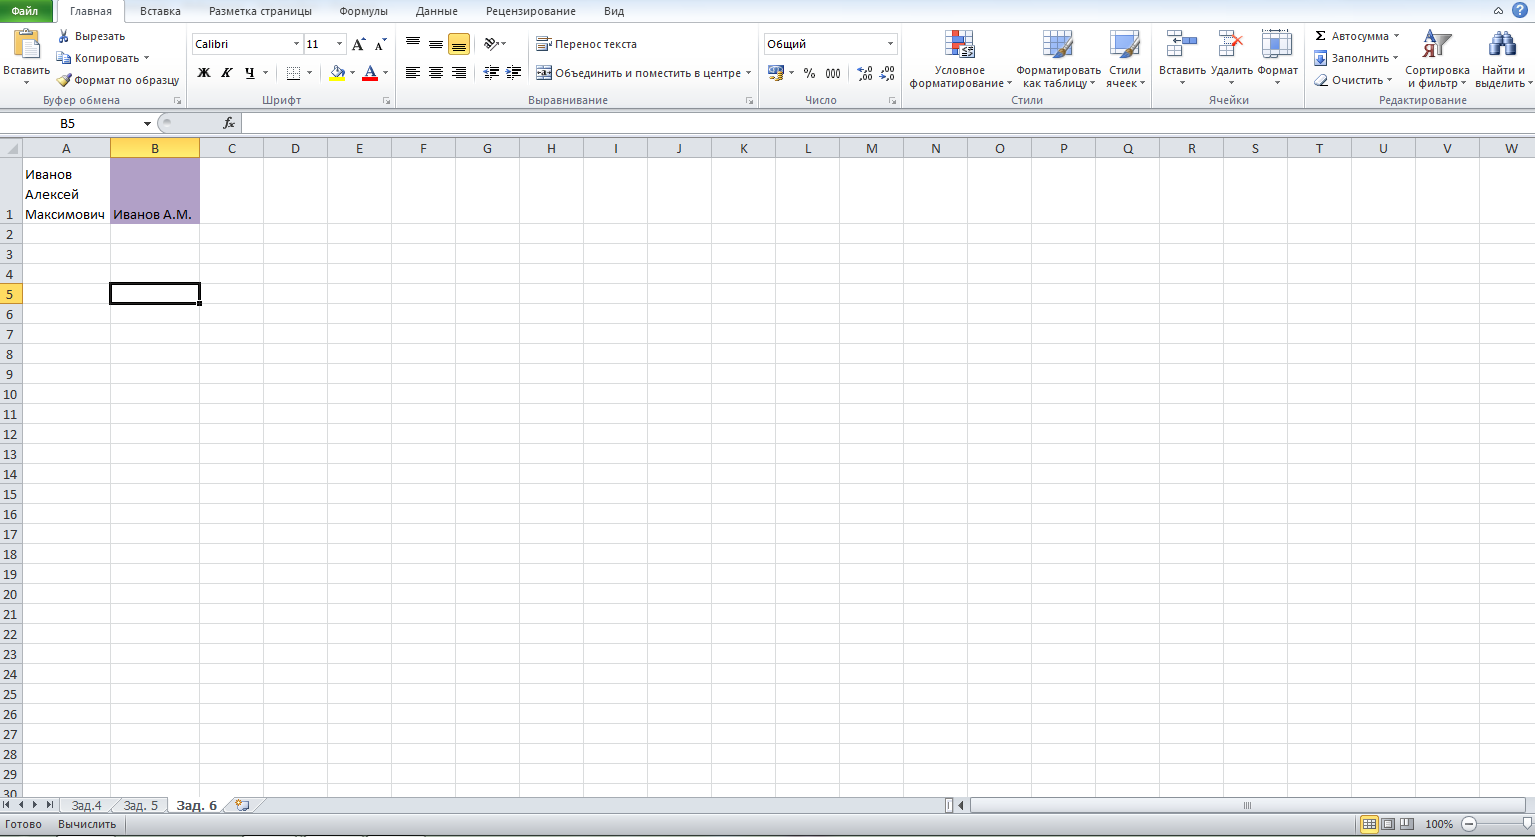This screenshot has width=1535, height=837.
Task: Switch to the Вставка ribbon tab
Action: click(x=160, y=11)
